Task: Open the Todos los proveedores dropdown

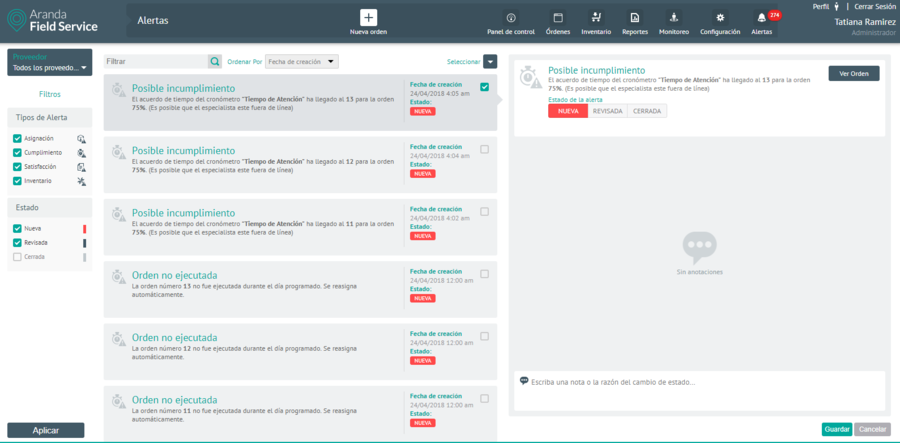Action: tap(49, 68)
